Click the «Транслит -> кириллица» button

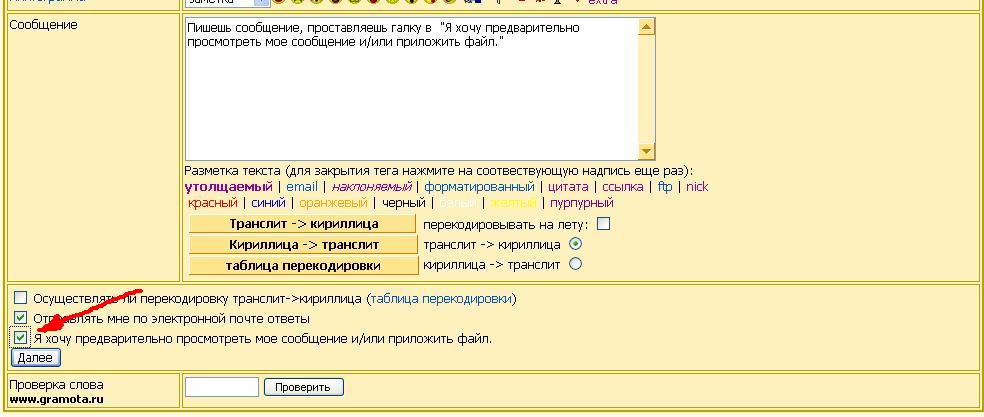pos(302,224)
